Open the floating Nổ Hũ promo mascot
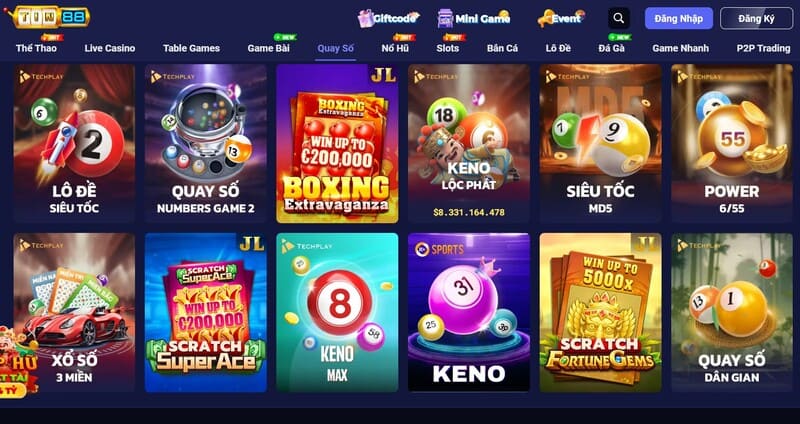 pos(18,362)
